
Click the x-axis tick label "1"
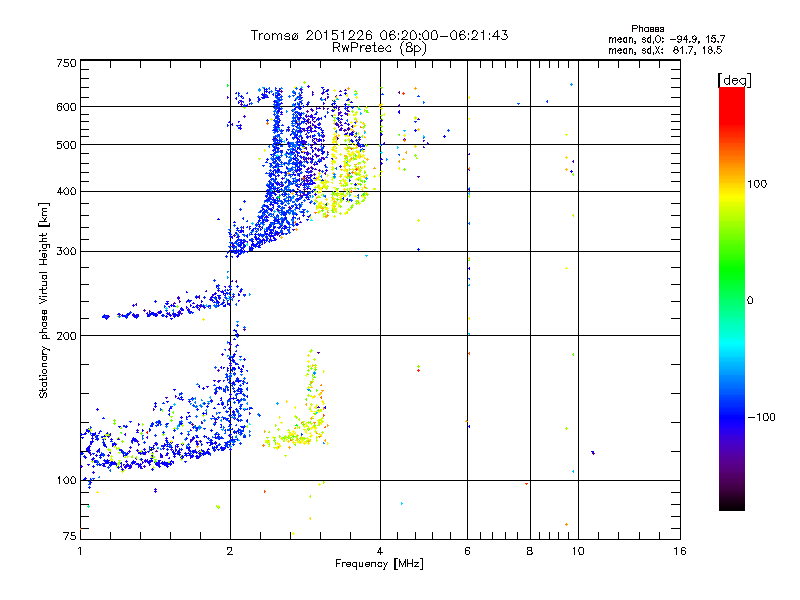pyautogui.click(x=80, y=551)
